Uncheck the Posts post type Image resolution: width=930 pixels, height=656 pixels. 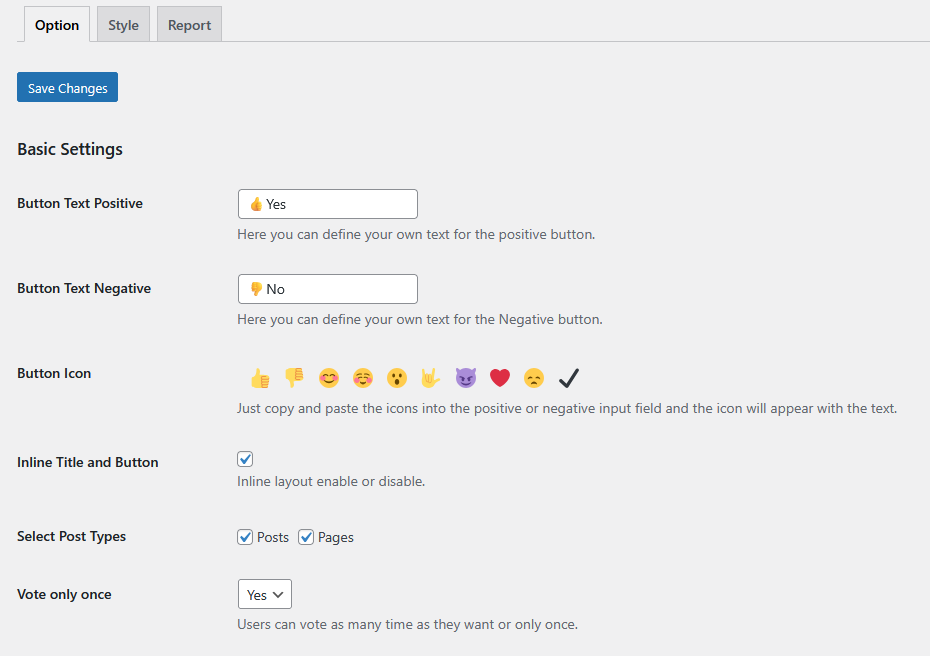(245, 537)
